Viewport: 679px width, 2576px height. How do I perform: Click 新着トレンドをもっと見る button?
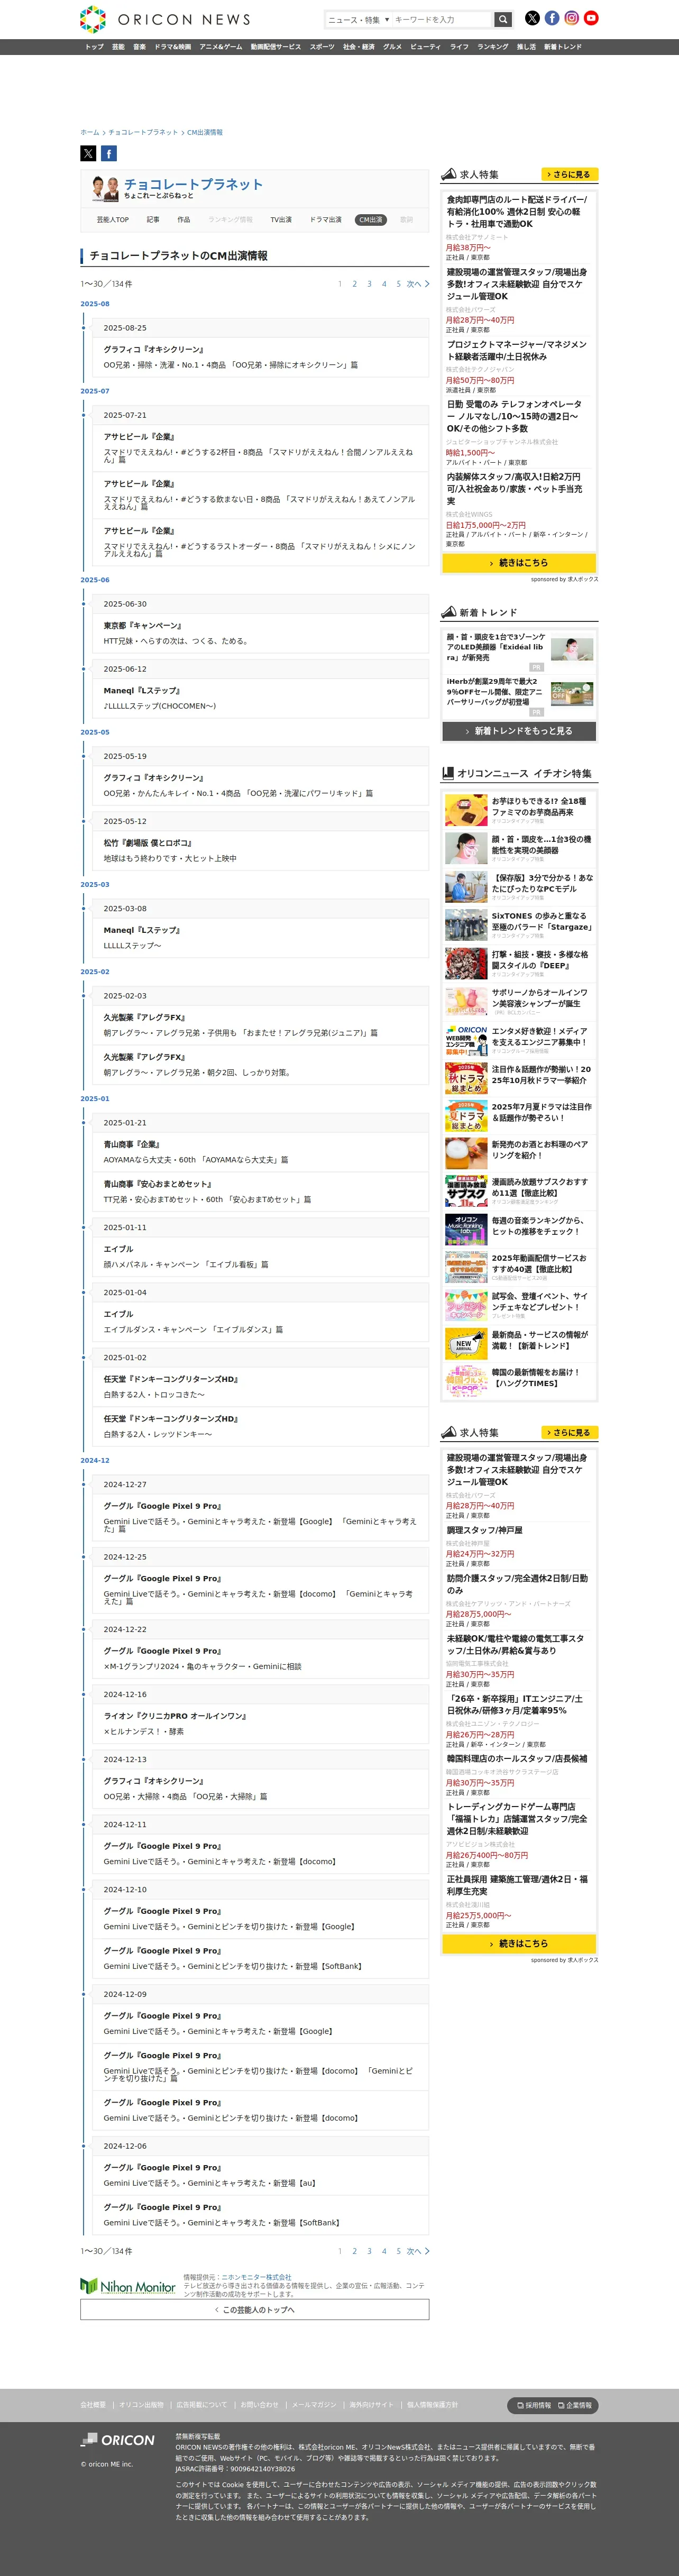519,731
